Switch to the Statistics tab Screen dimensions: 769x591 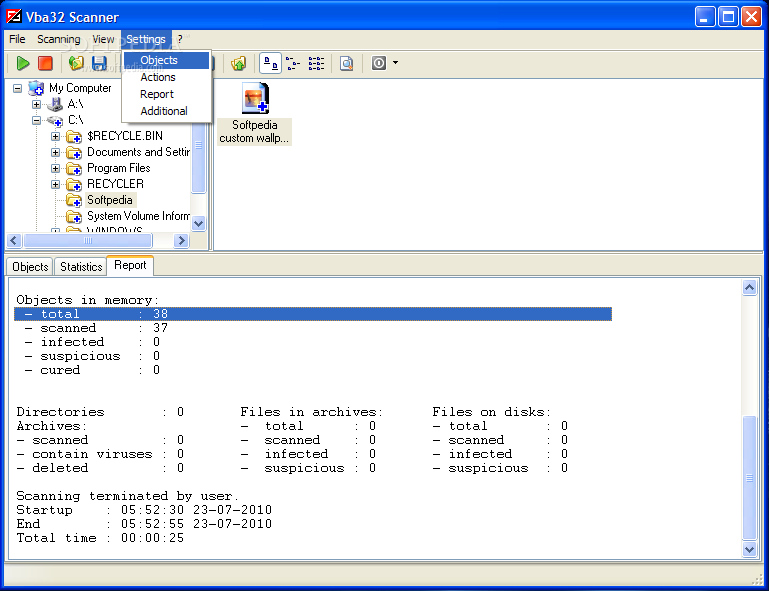81,267
